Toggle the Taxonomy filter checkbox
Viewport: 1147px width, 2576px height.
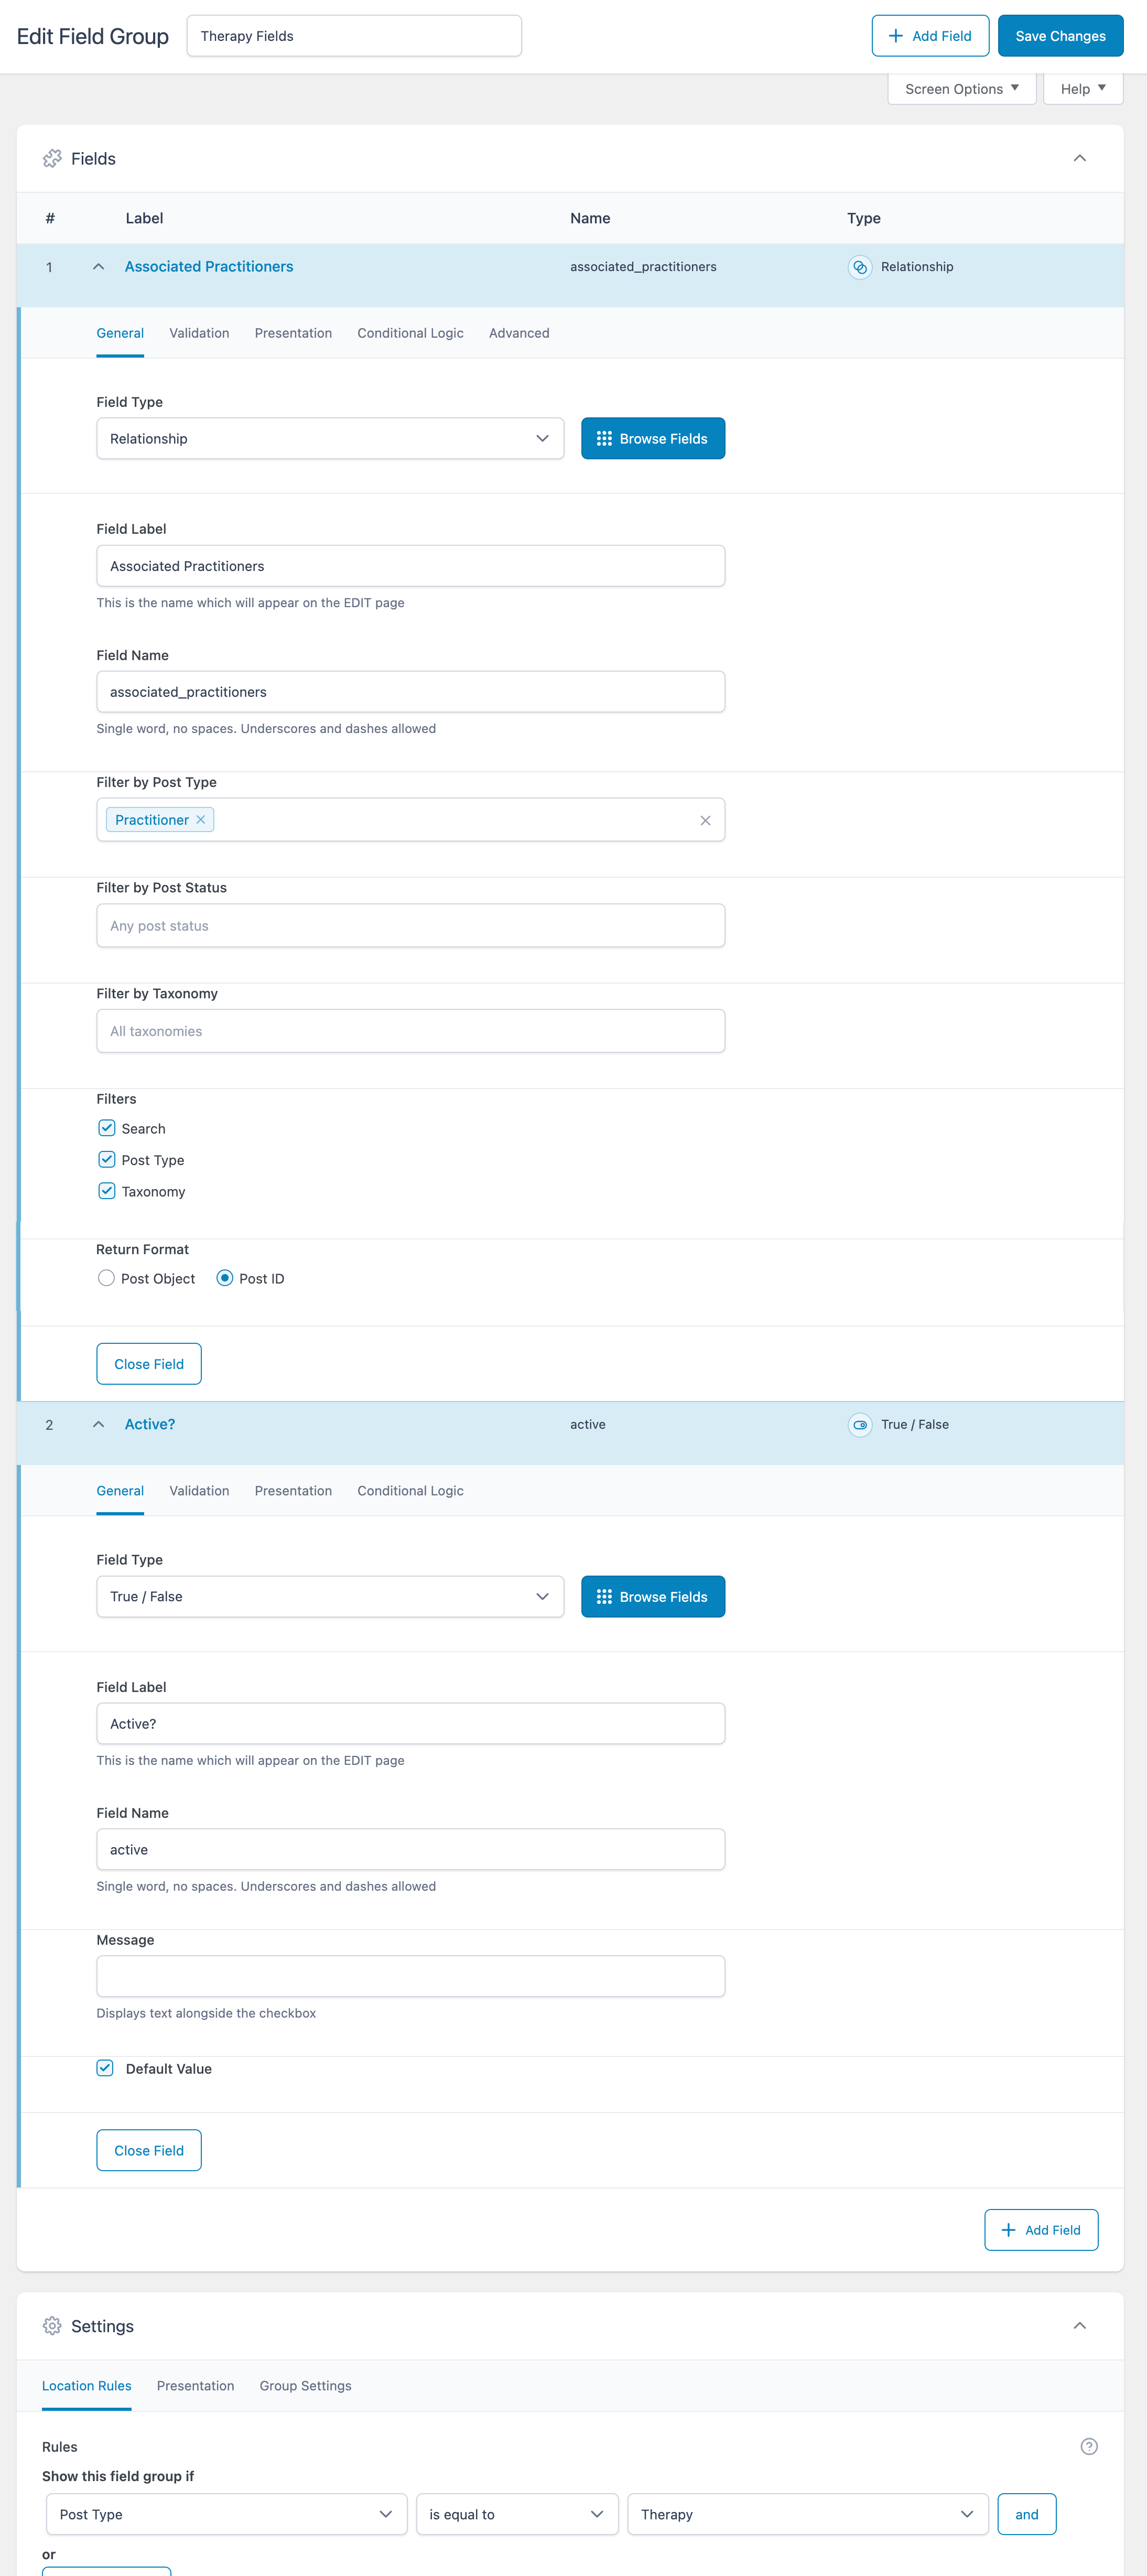pos(106,1191)
